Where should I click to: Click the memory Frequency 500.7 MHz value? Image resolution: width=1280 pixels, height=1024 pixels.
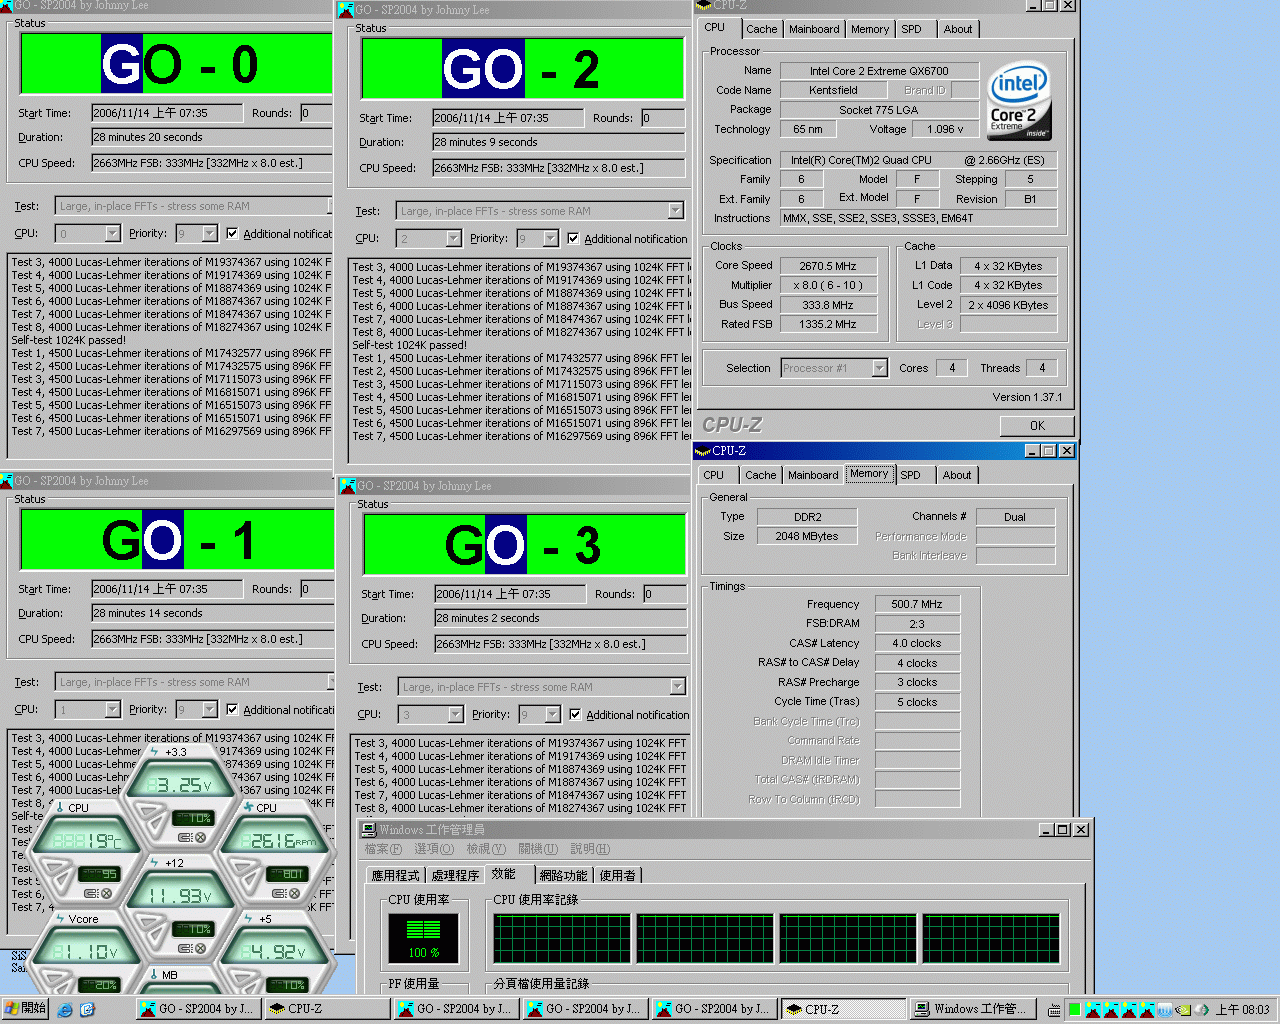click(917, 604)
